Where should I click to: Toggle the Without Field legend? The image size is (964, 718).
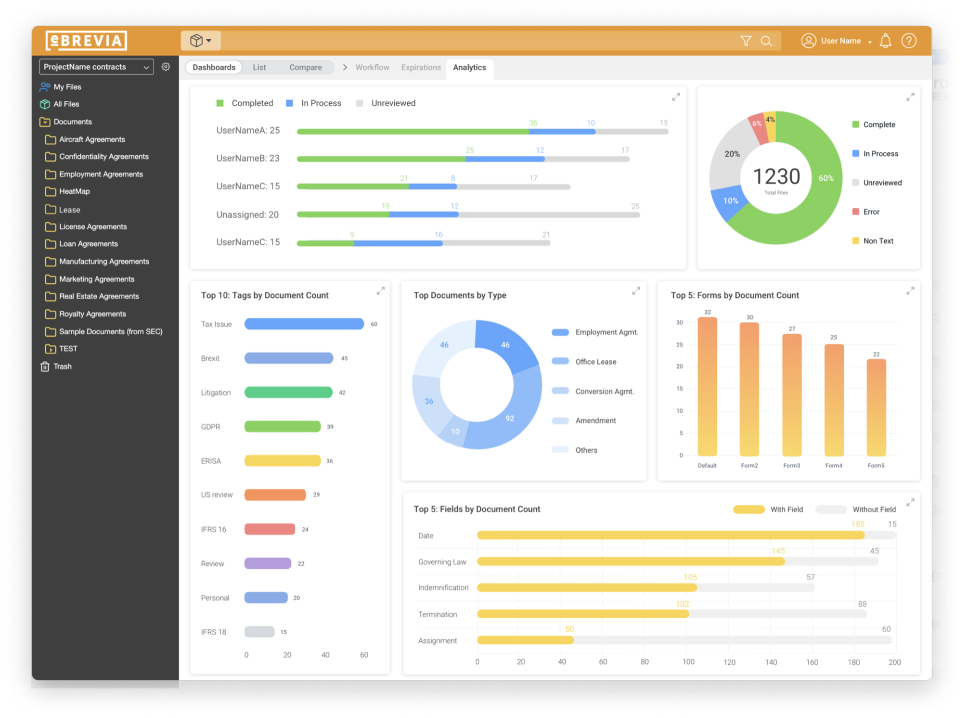click(855, 509)
